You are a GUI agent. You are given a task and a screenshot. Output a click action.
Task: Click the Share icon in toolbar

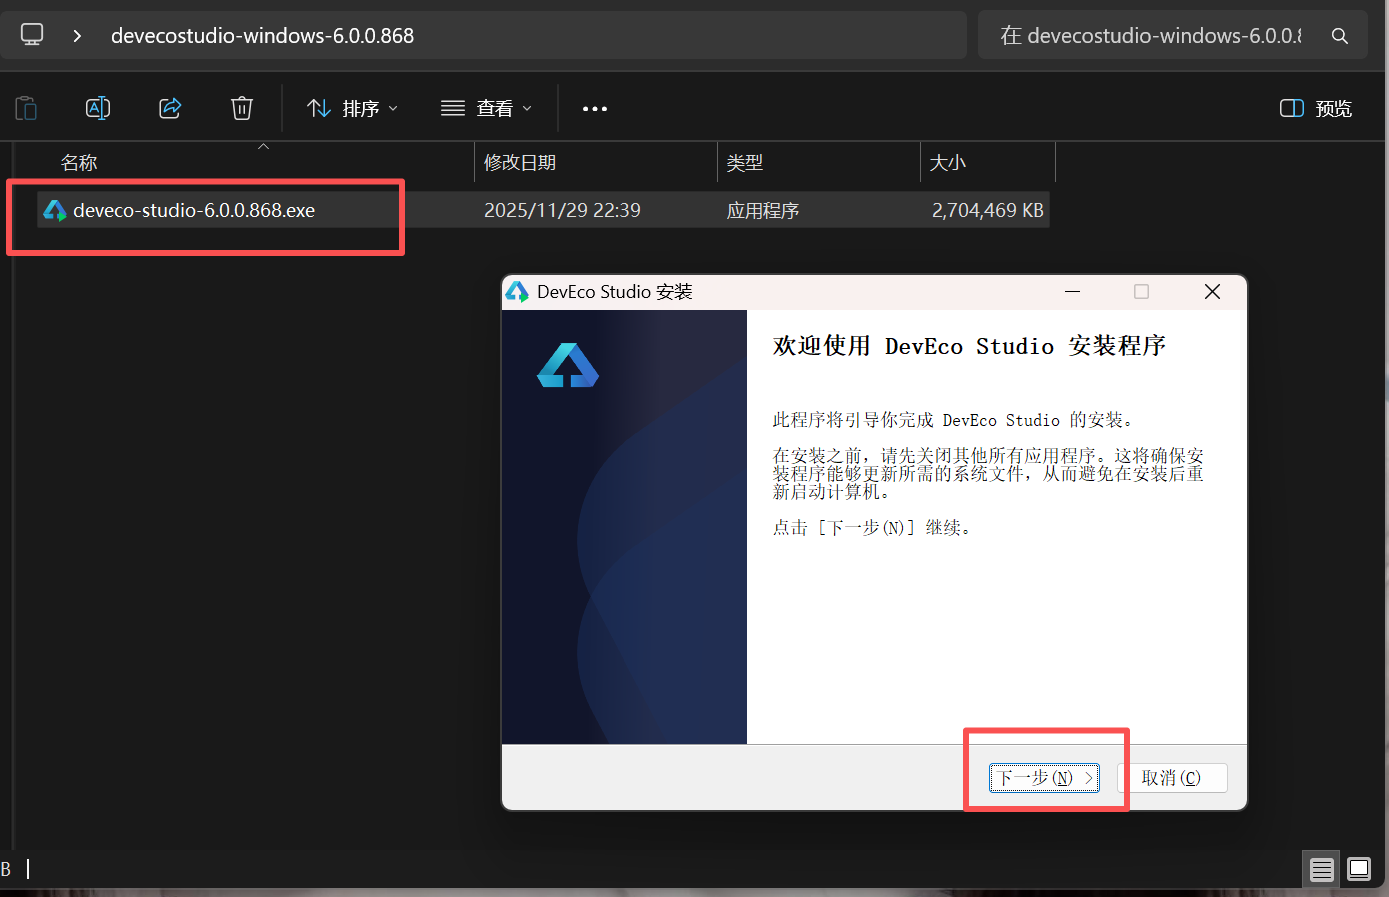pos(170,108)
